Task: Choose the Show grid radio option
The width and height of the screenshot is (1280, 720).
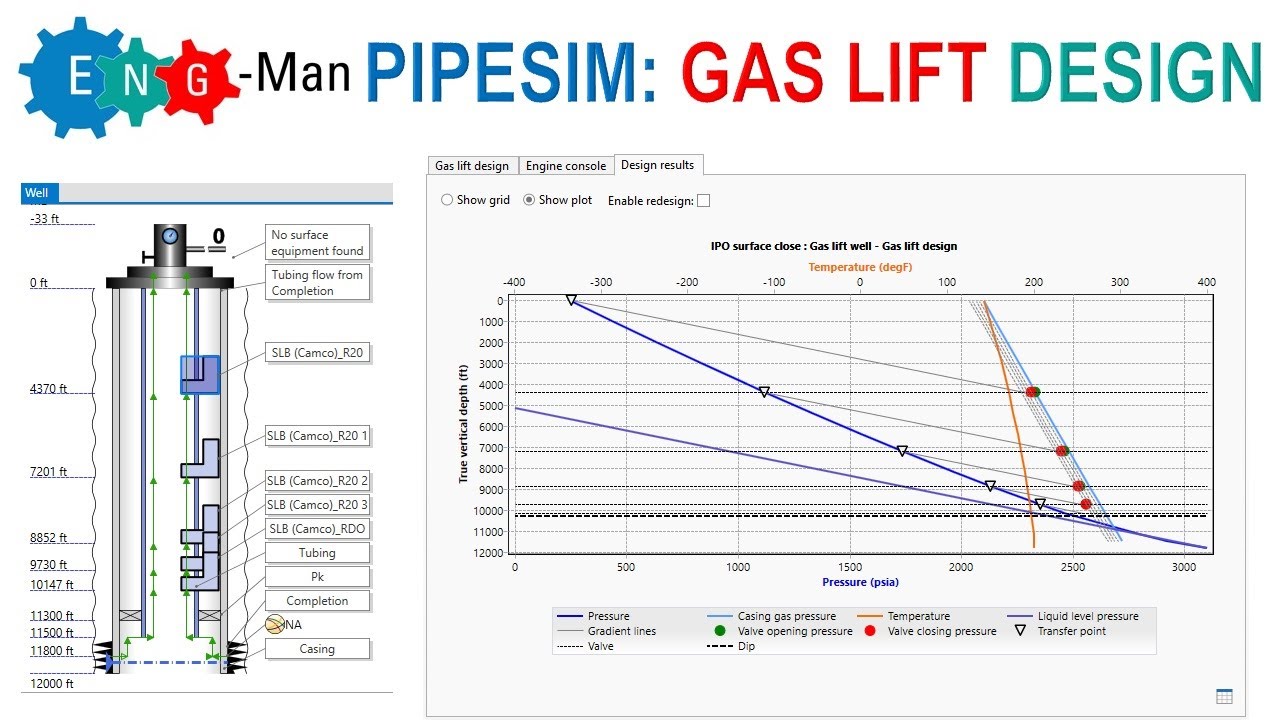Action: 475,200
